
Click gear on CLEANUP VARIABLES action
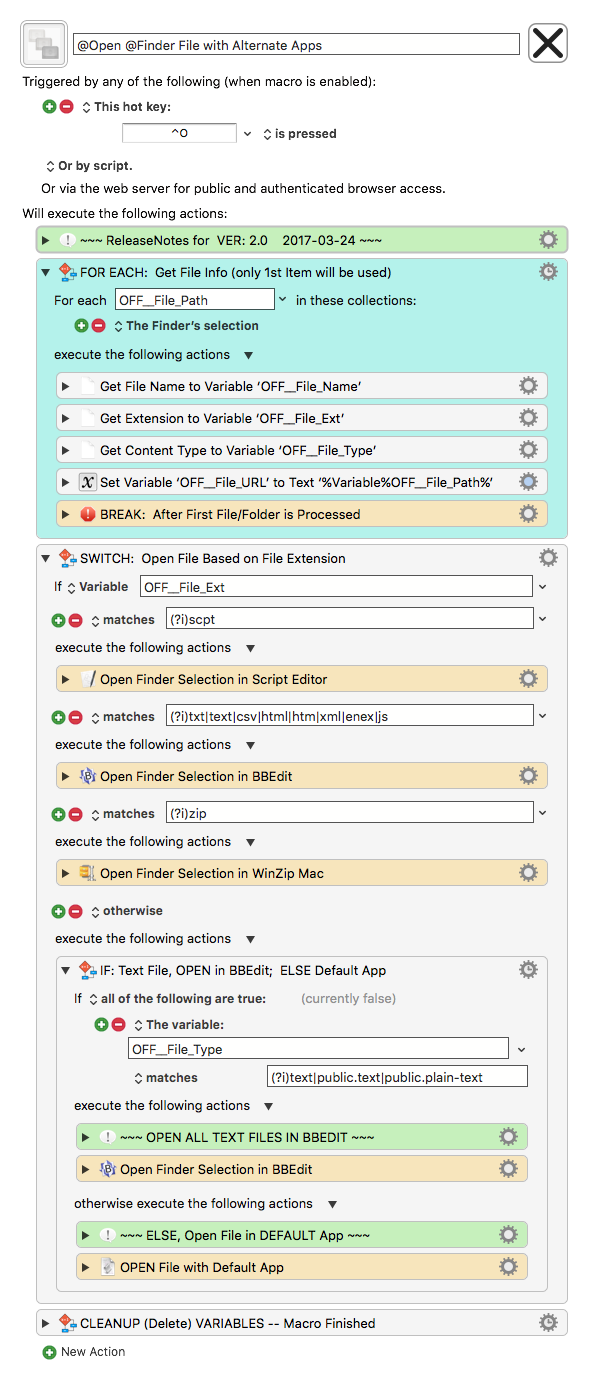[548, 1323]
